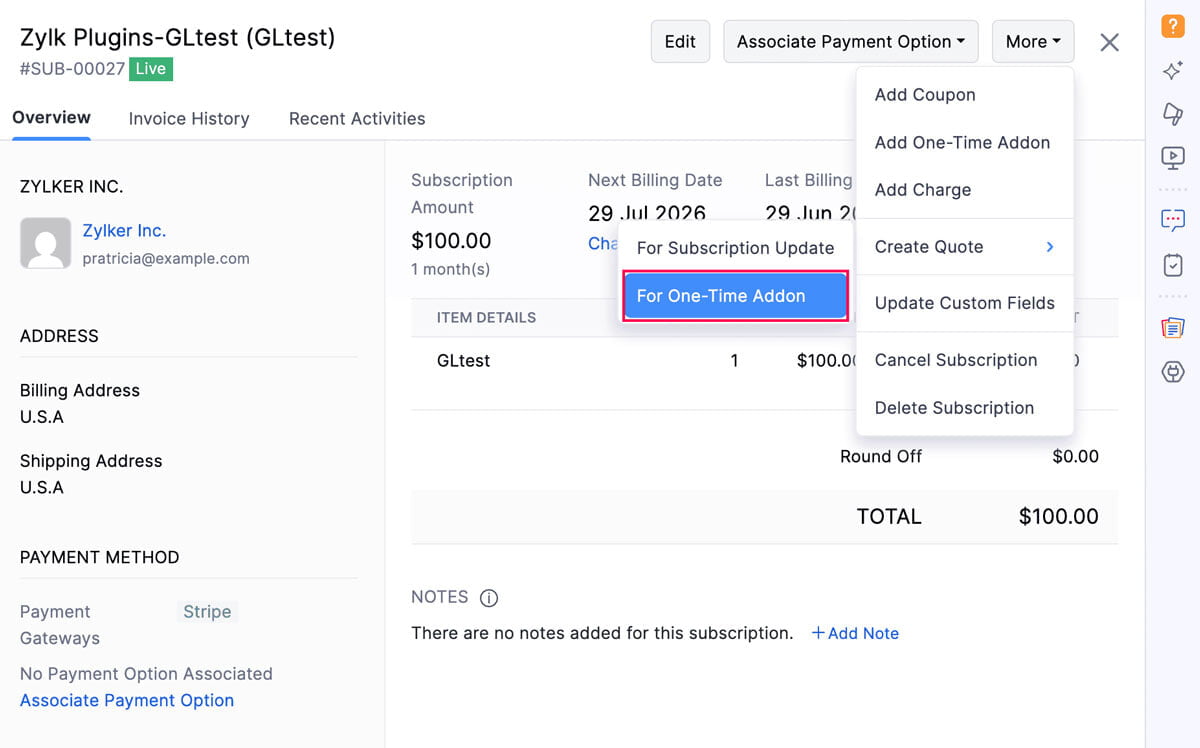Choose Add One-Time Addon menu entry

965,142
